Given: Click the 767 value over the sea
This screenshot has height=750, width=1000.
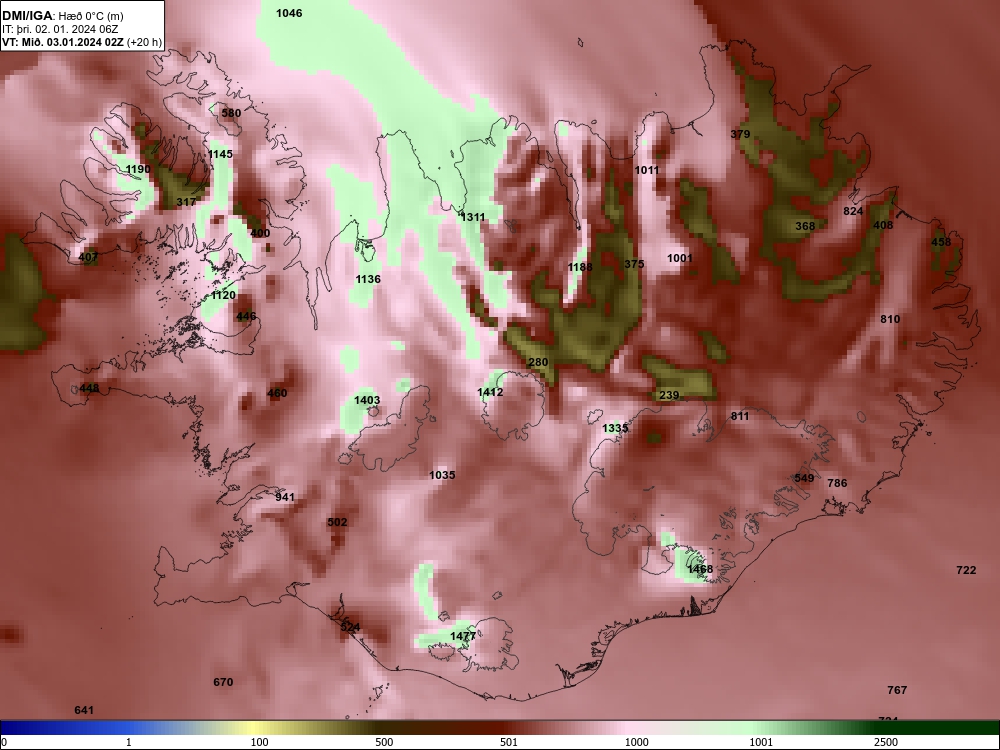Looking at the screenshot, I should click(x=897, y=690).
